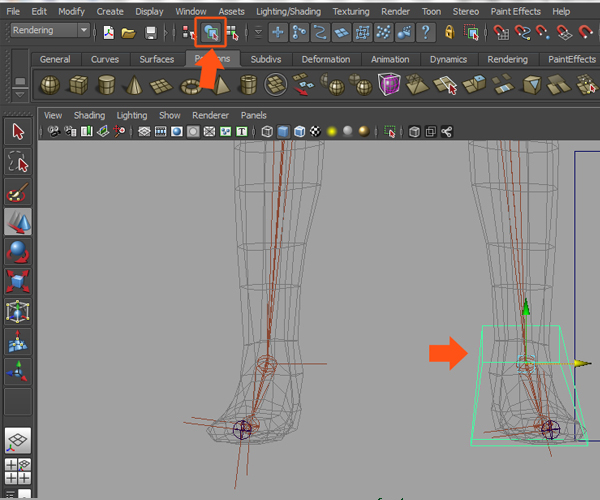600x500 pixels.
Task: Activate the Rotate tool
Action: (18, 252)
